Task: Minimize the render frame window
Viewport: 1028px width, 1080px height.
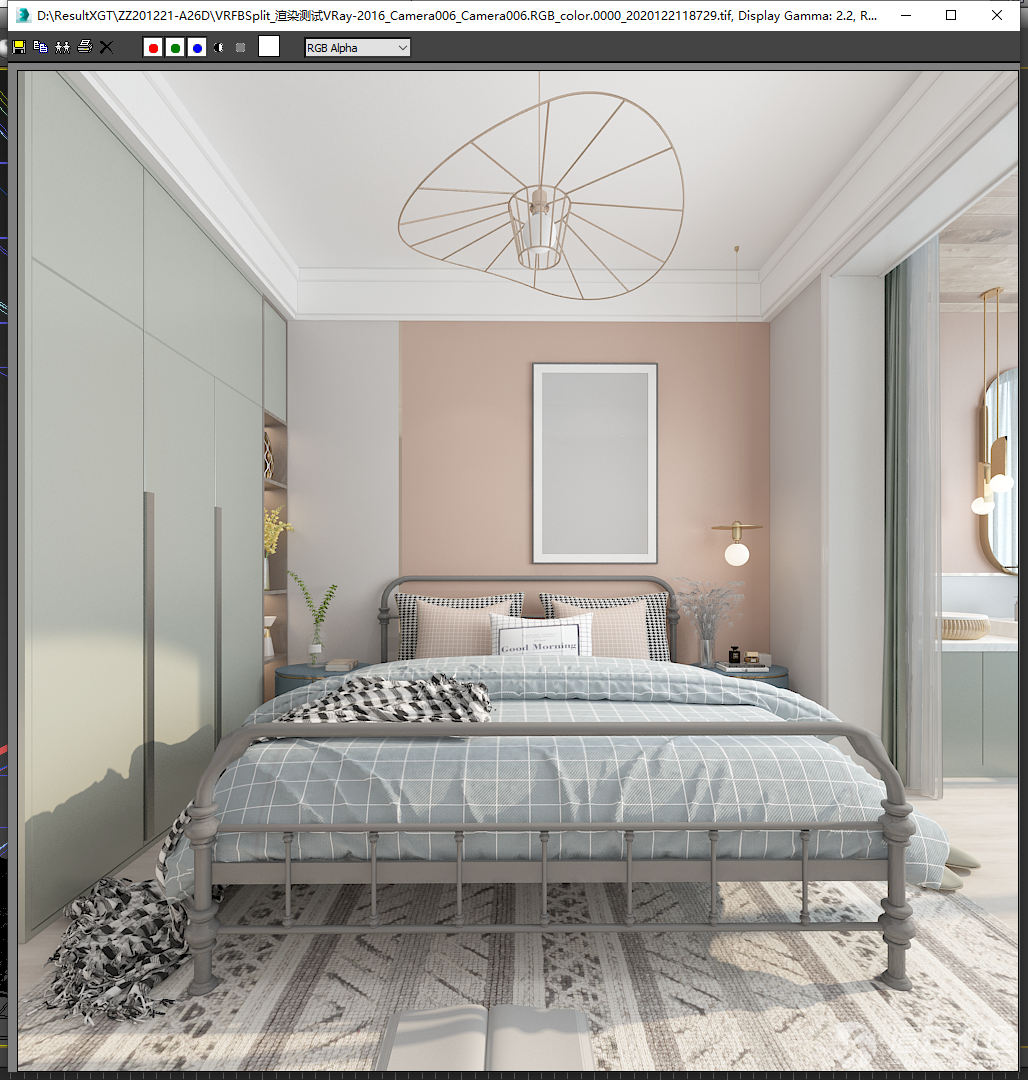Action: 905,16
